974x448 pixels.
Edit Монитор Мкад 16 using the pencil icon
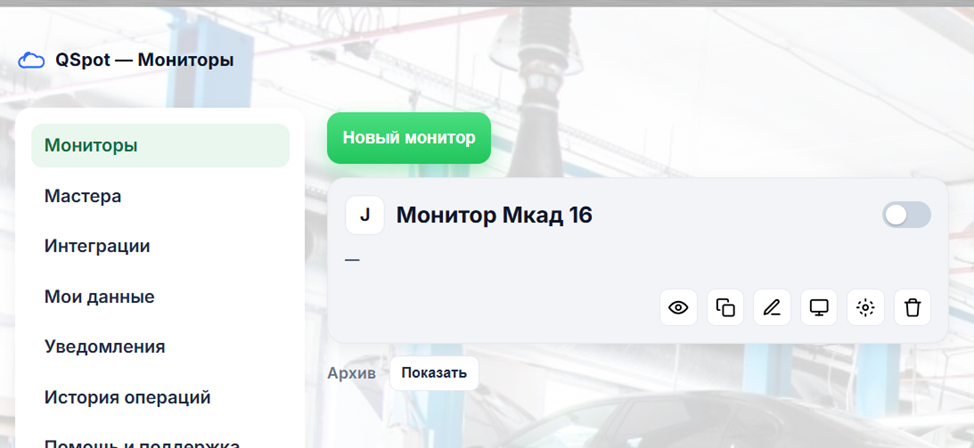[x=772, y=307]
